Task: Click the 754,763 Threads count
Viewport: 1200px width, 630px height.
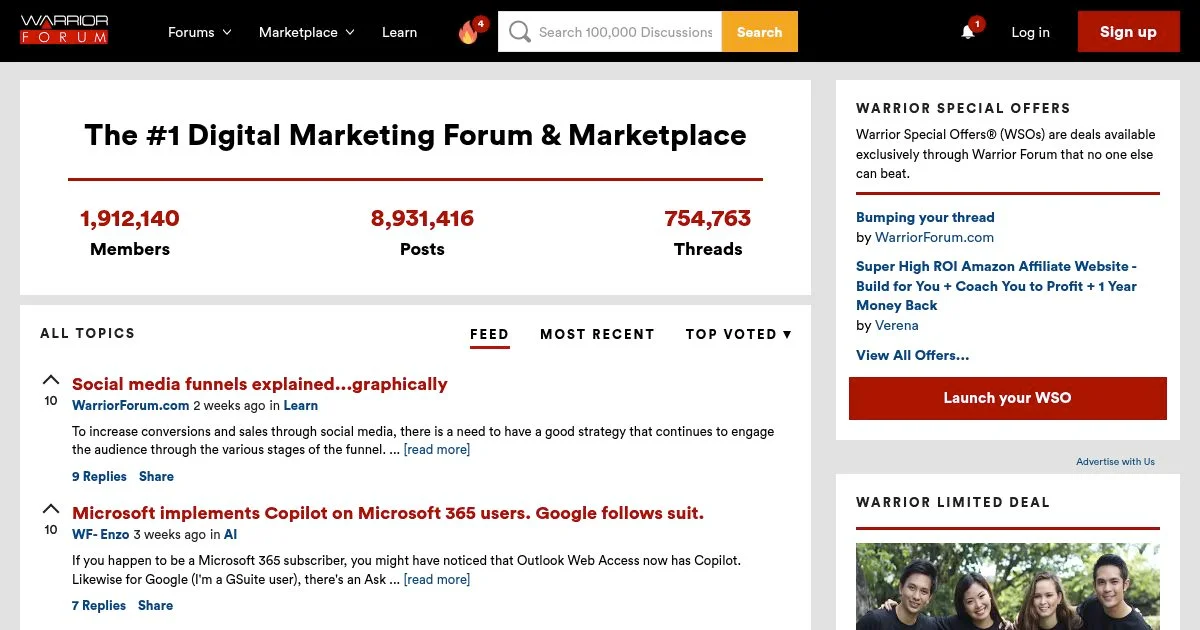Action: click(707, 218)
